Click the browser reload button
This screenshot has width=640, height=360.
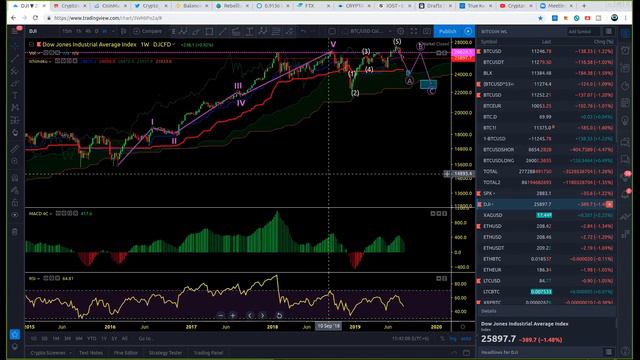[x=35, y=18]
